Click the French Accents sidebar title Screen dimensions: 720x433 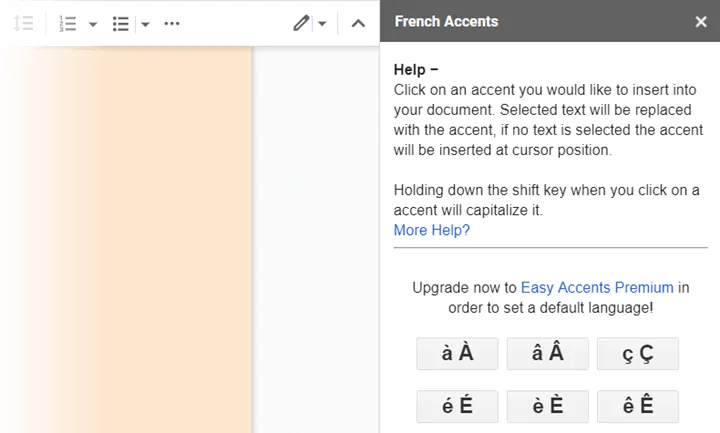point(446,22)
